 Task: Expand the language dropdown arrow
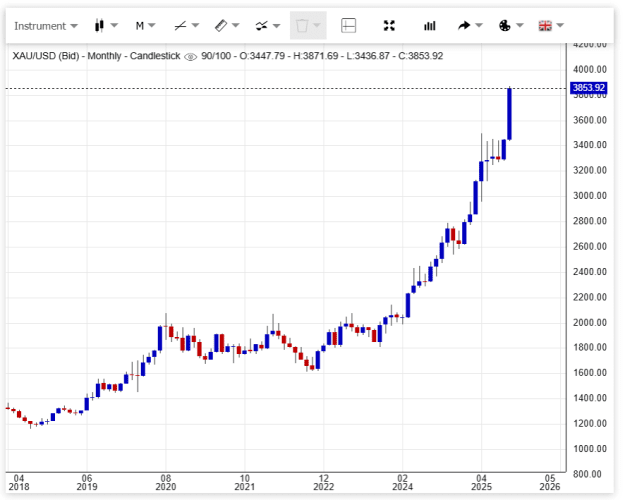[560, 26]
